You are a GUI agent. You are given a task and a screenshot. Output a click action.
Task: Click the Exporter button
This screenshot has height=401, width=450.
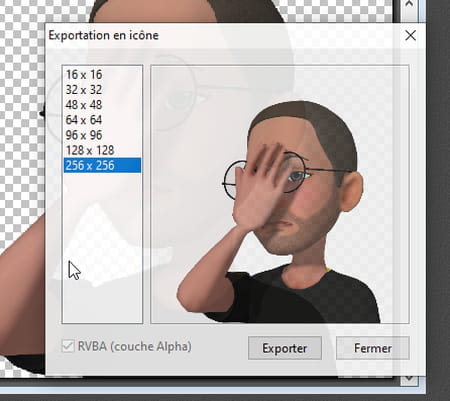coord(285,348)
